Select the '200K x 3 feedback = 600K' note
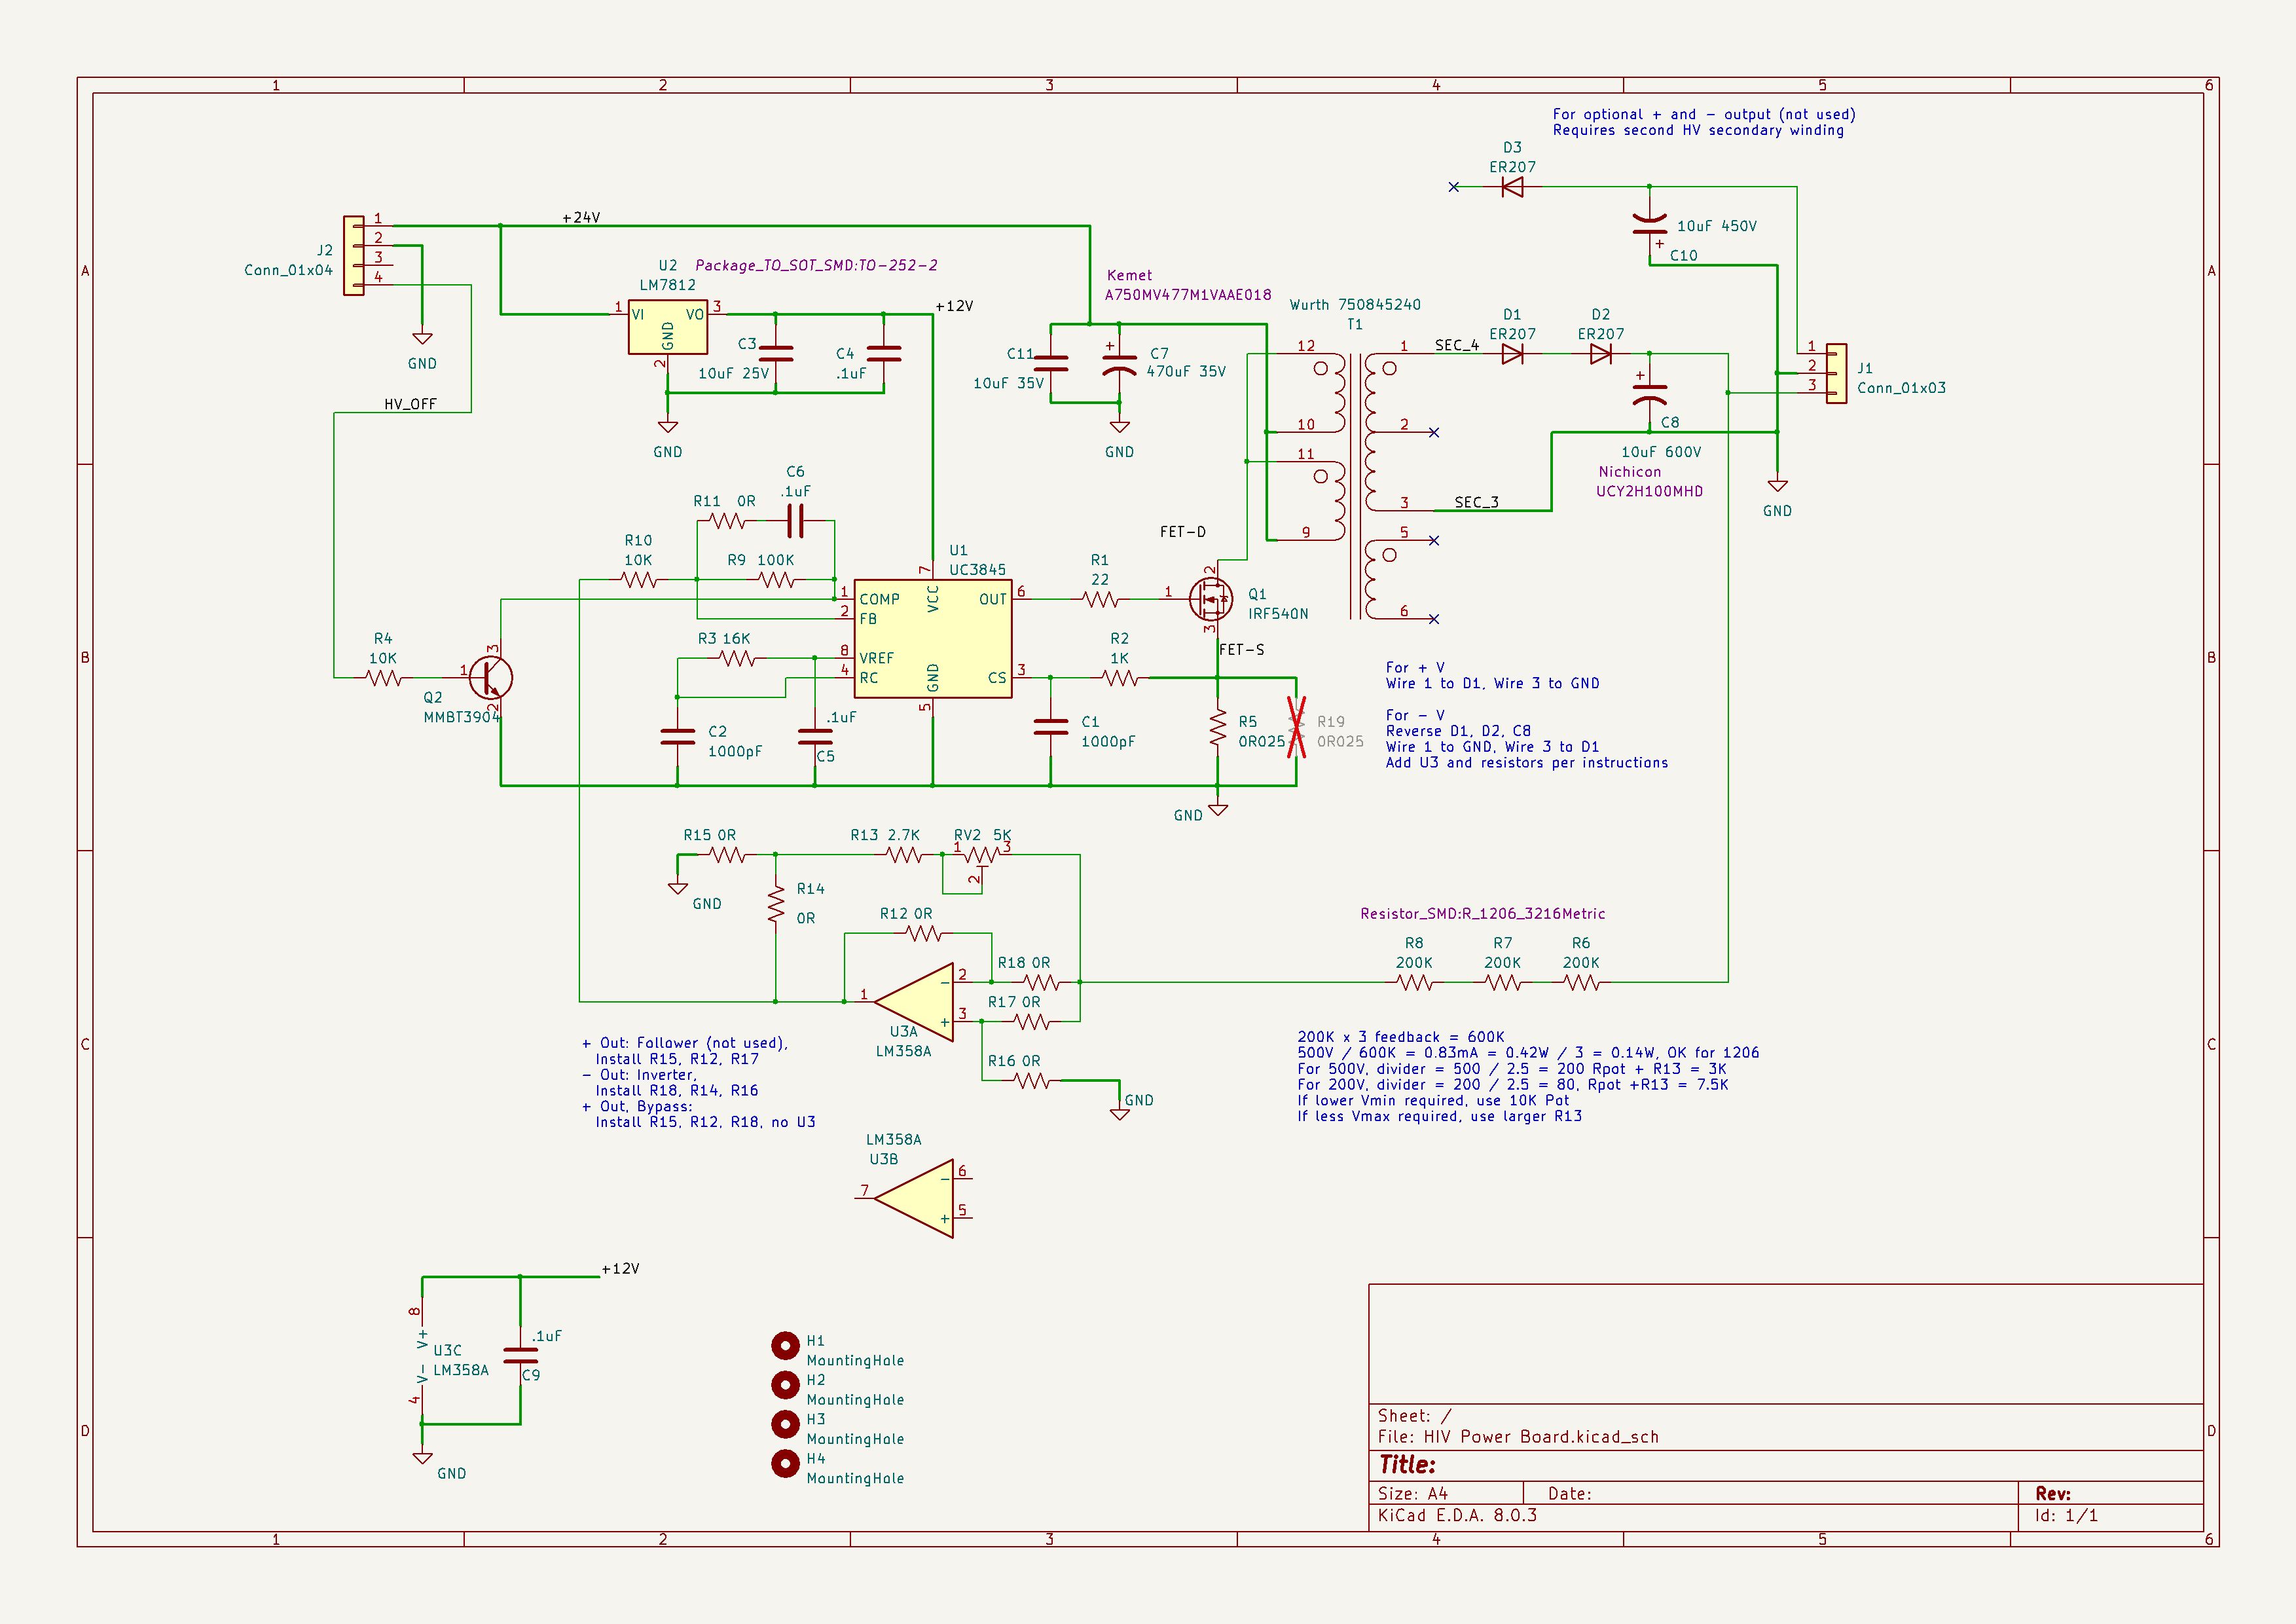Viewport: 2296px width, 1624px height. (x=1400, y=1037)
